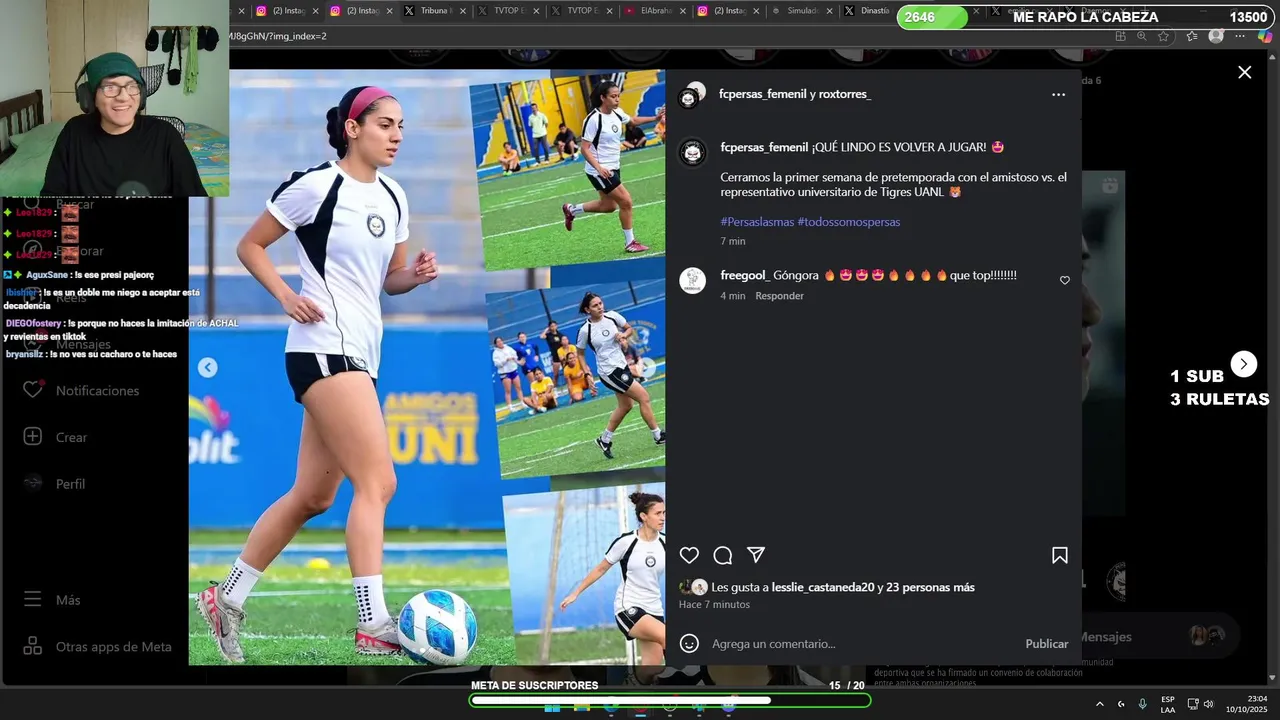This screenshot has height=720, width=1280.
Task: Show hidden icons in the system tray
Action: [x=1099, y=704]
